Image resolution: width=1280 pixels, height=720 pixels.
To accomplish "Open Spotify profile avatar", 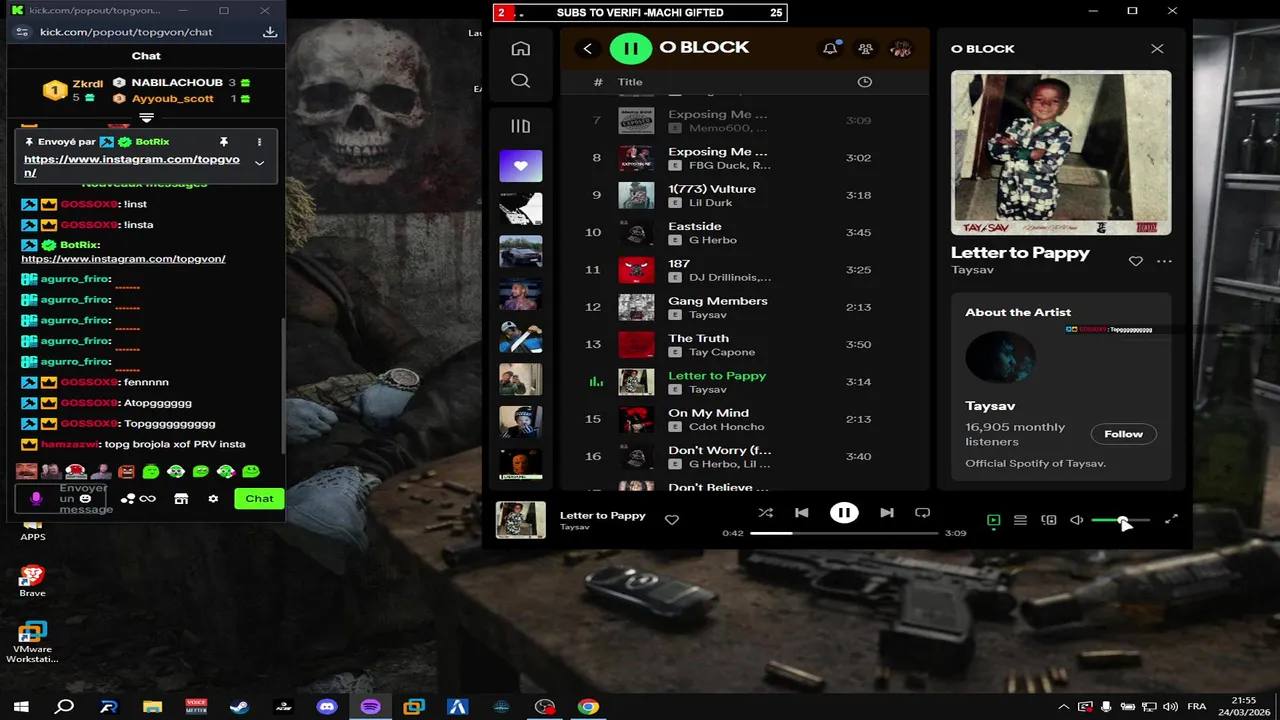I will (x=901, y=48).
